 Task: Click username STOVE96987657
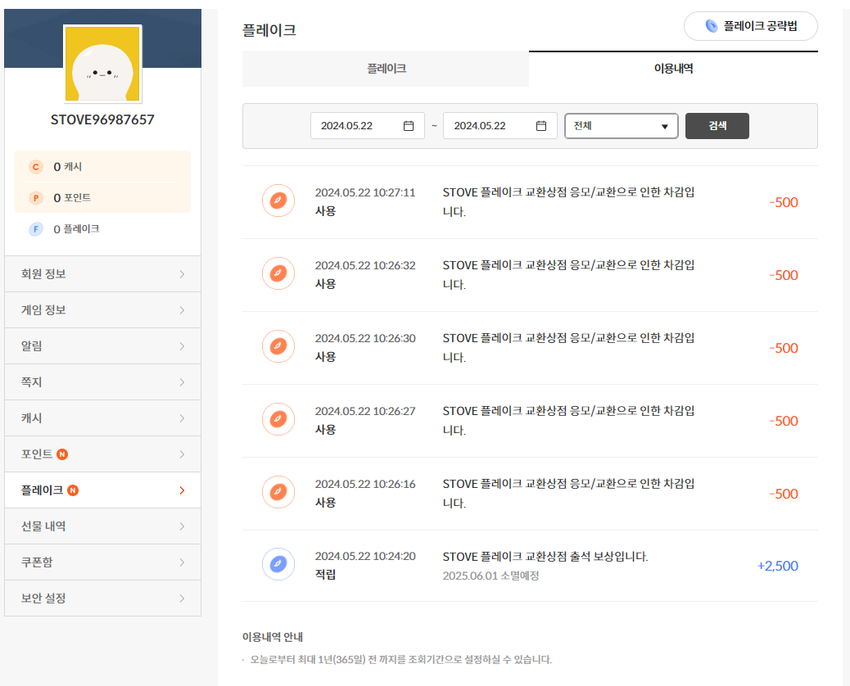[x=102, y=120]
